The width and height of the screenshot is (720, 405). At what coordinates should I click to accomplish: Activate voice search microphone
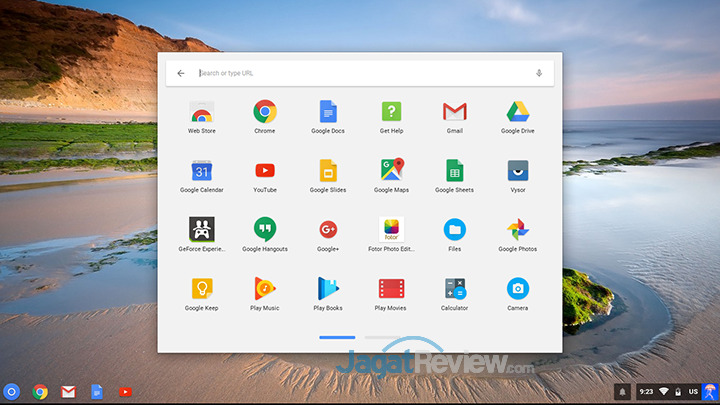click(x=539, y=73)
